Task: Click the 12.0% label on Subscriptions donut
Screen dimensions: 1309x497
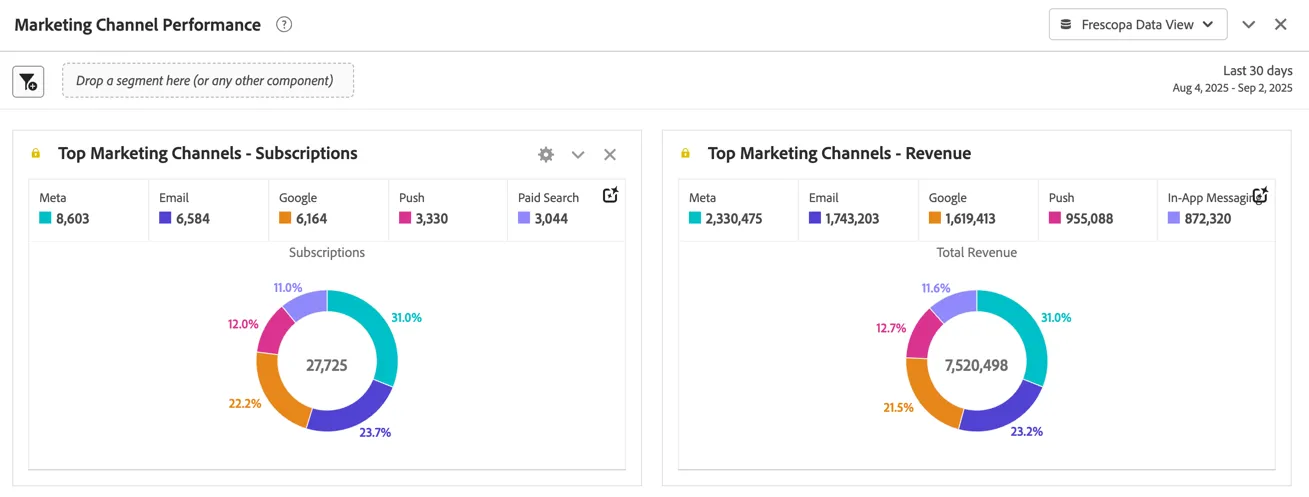Action: pyautogui.click(x=243, y=324)
